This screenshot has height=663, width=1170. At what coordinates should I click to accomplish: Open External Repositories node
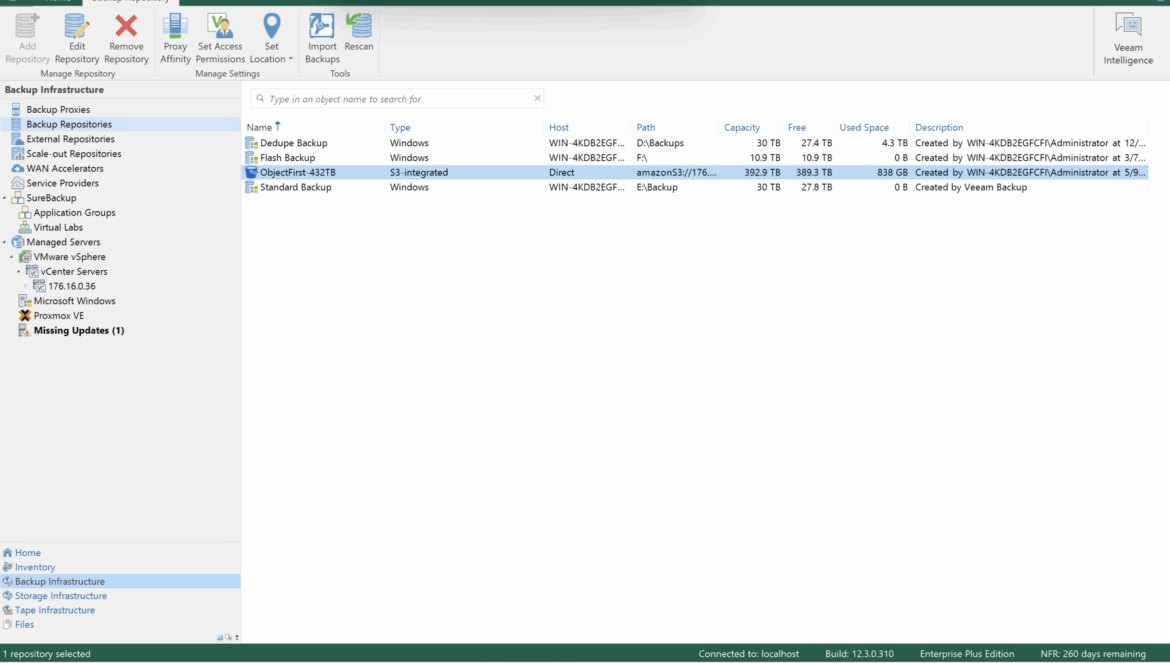70,139
